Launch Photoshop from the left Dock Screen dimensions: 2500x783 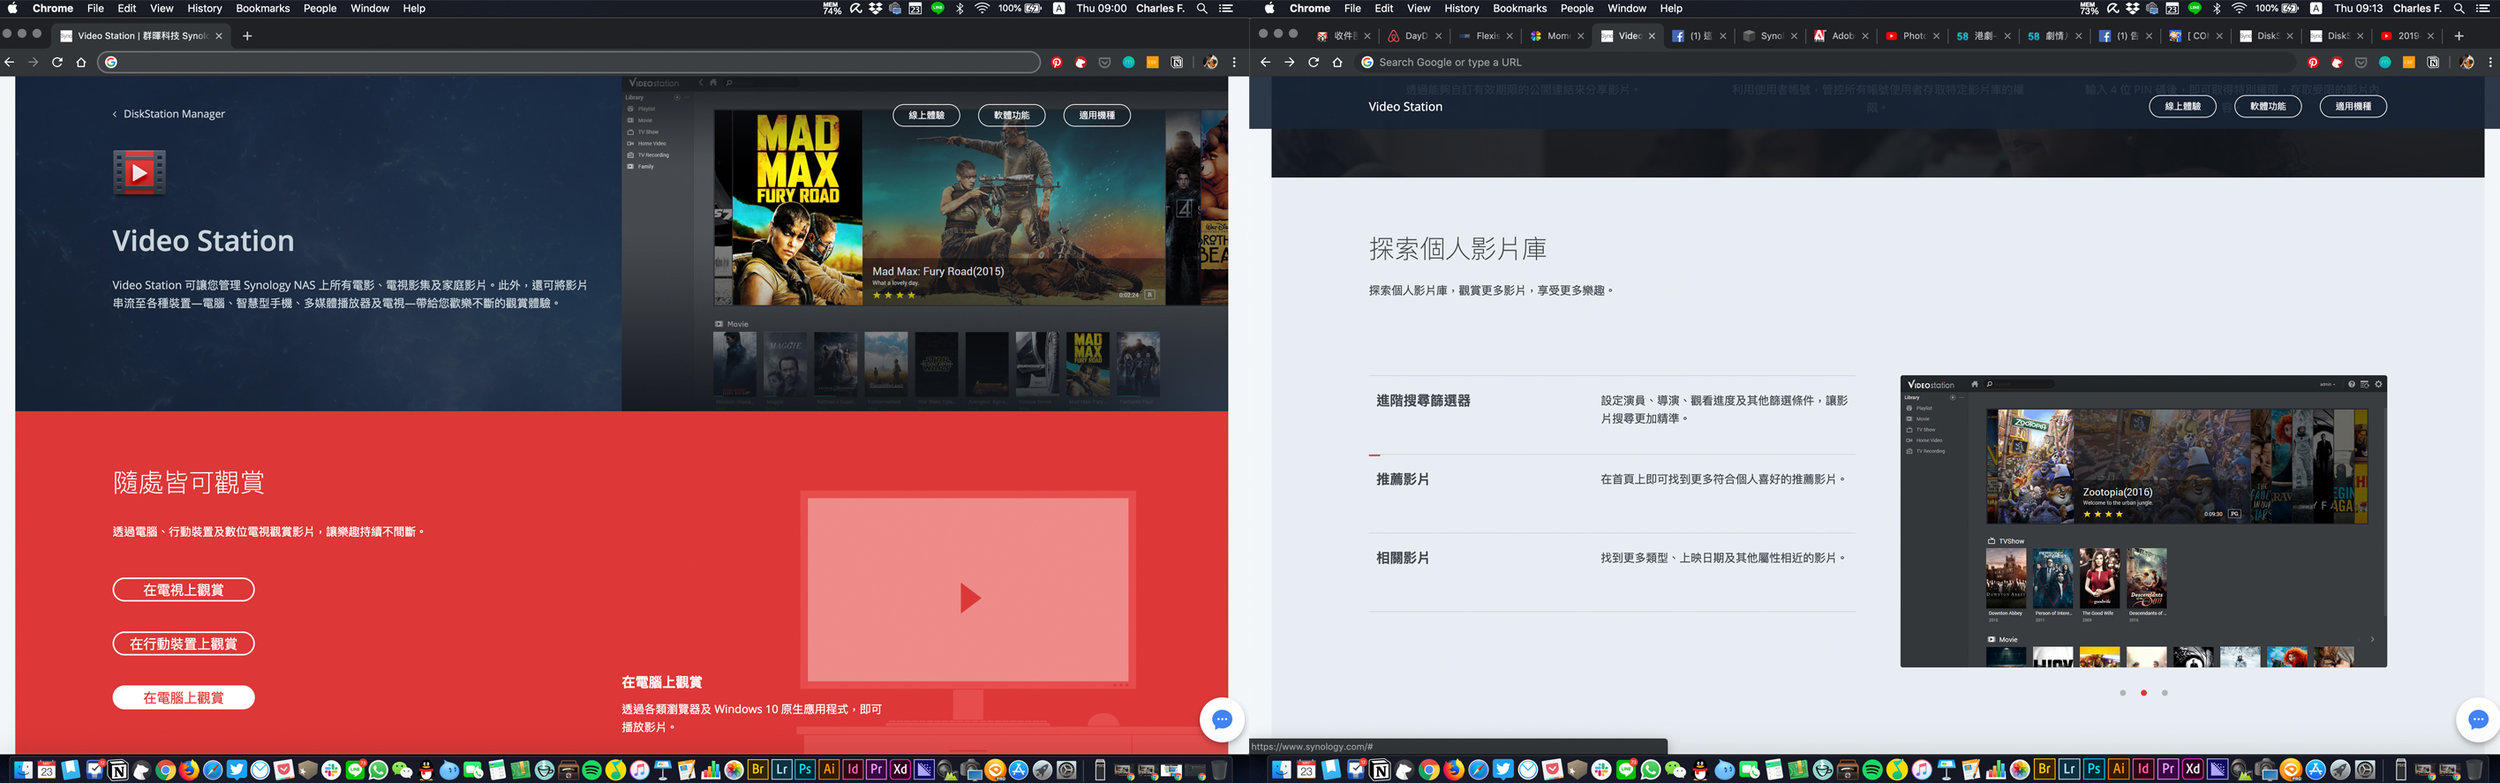[x=805, y=769]
